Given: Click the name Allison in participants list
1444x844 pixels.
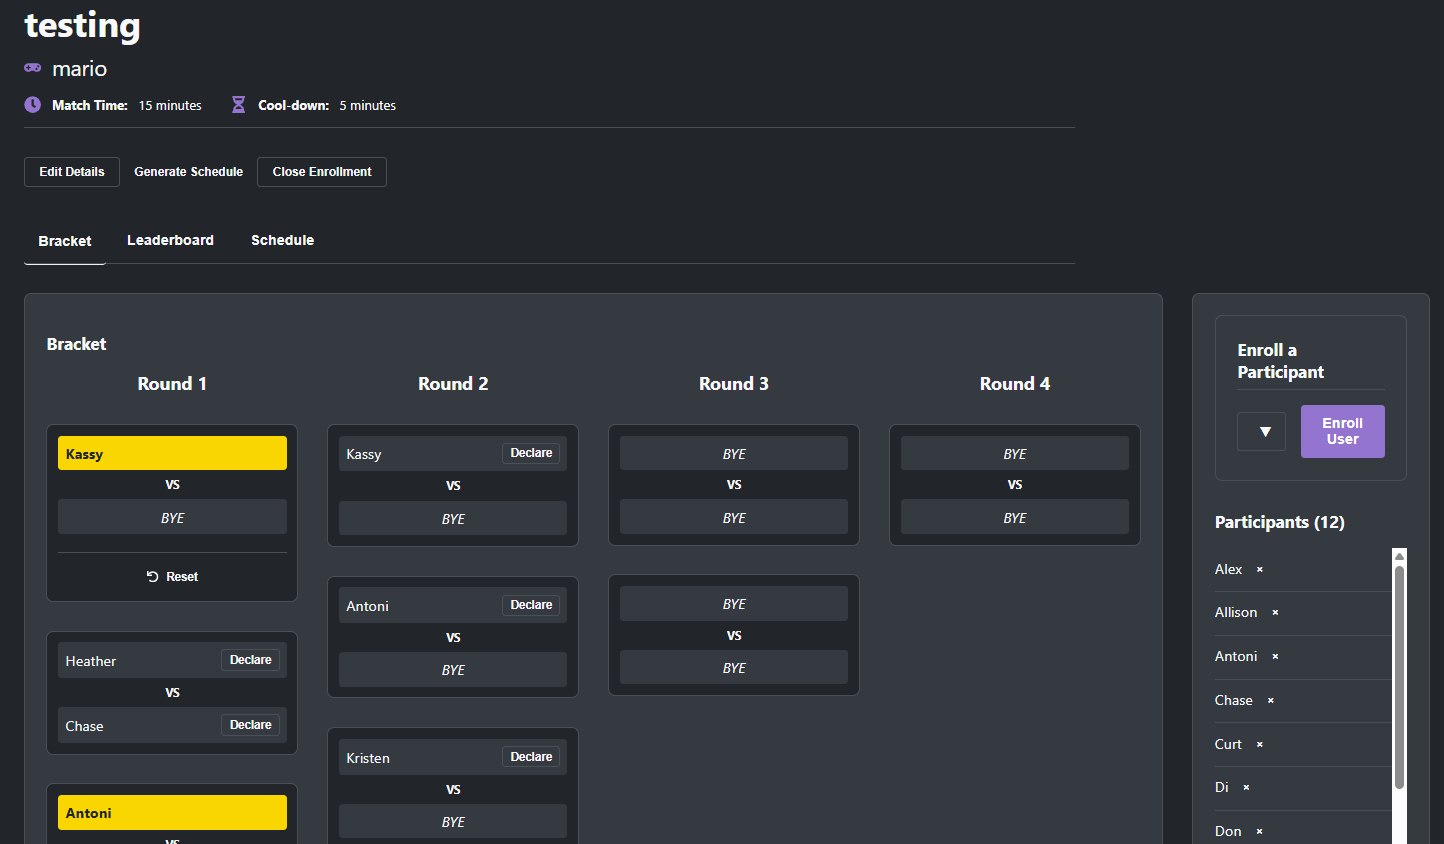Looking at the screenshot, I should (1236, 612).
